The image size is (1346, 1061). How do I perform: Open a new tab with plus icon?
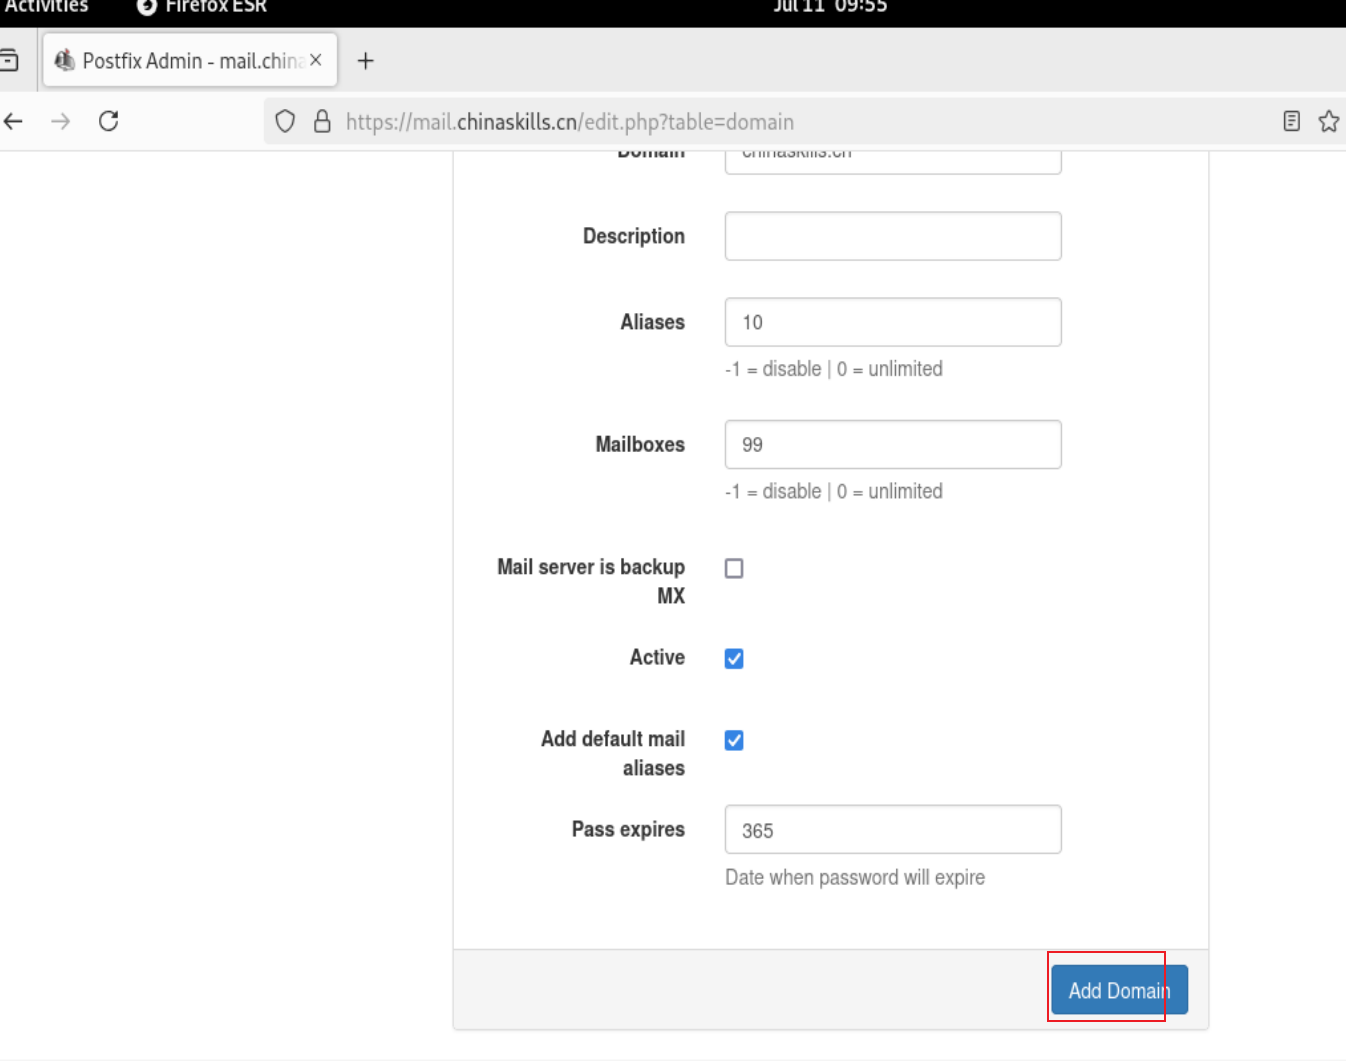366,61
